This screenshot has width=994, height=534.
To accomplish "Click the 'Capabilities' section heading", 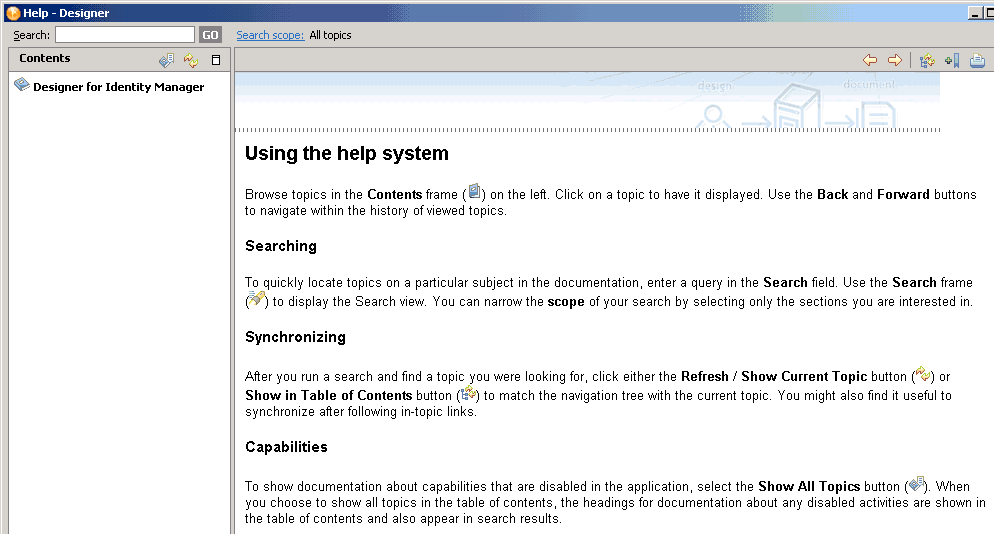I will point(287,447).
